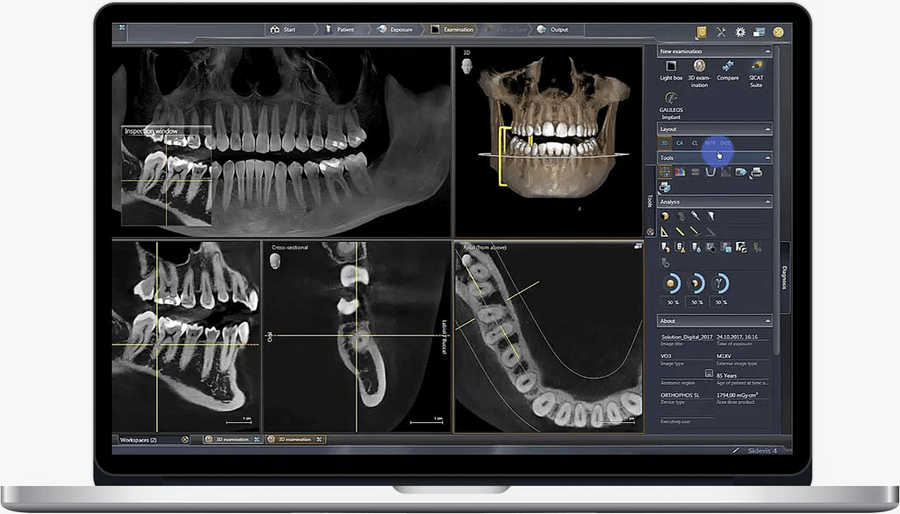Screen dimensions: 900x514
Task: Launch SICAT Suite
Action: coord(756,67)
